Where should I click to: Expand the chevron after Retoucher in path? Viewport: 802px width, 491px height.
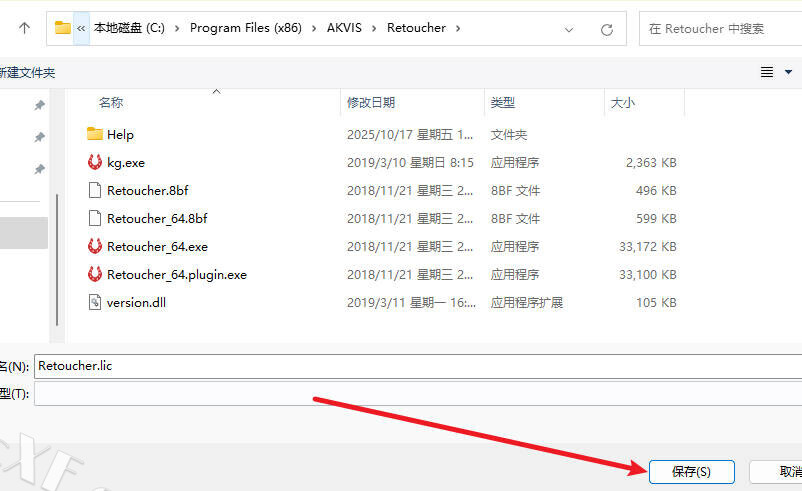tap(458, 28)
